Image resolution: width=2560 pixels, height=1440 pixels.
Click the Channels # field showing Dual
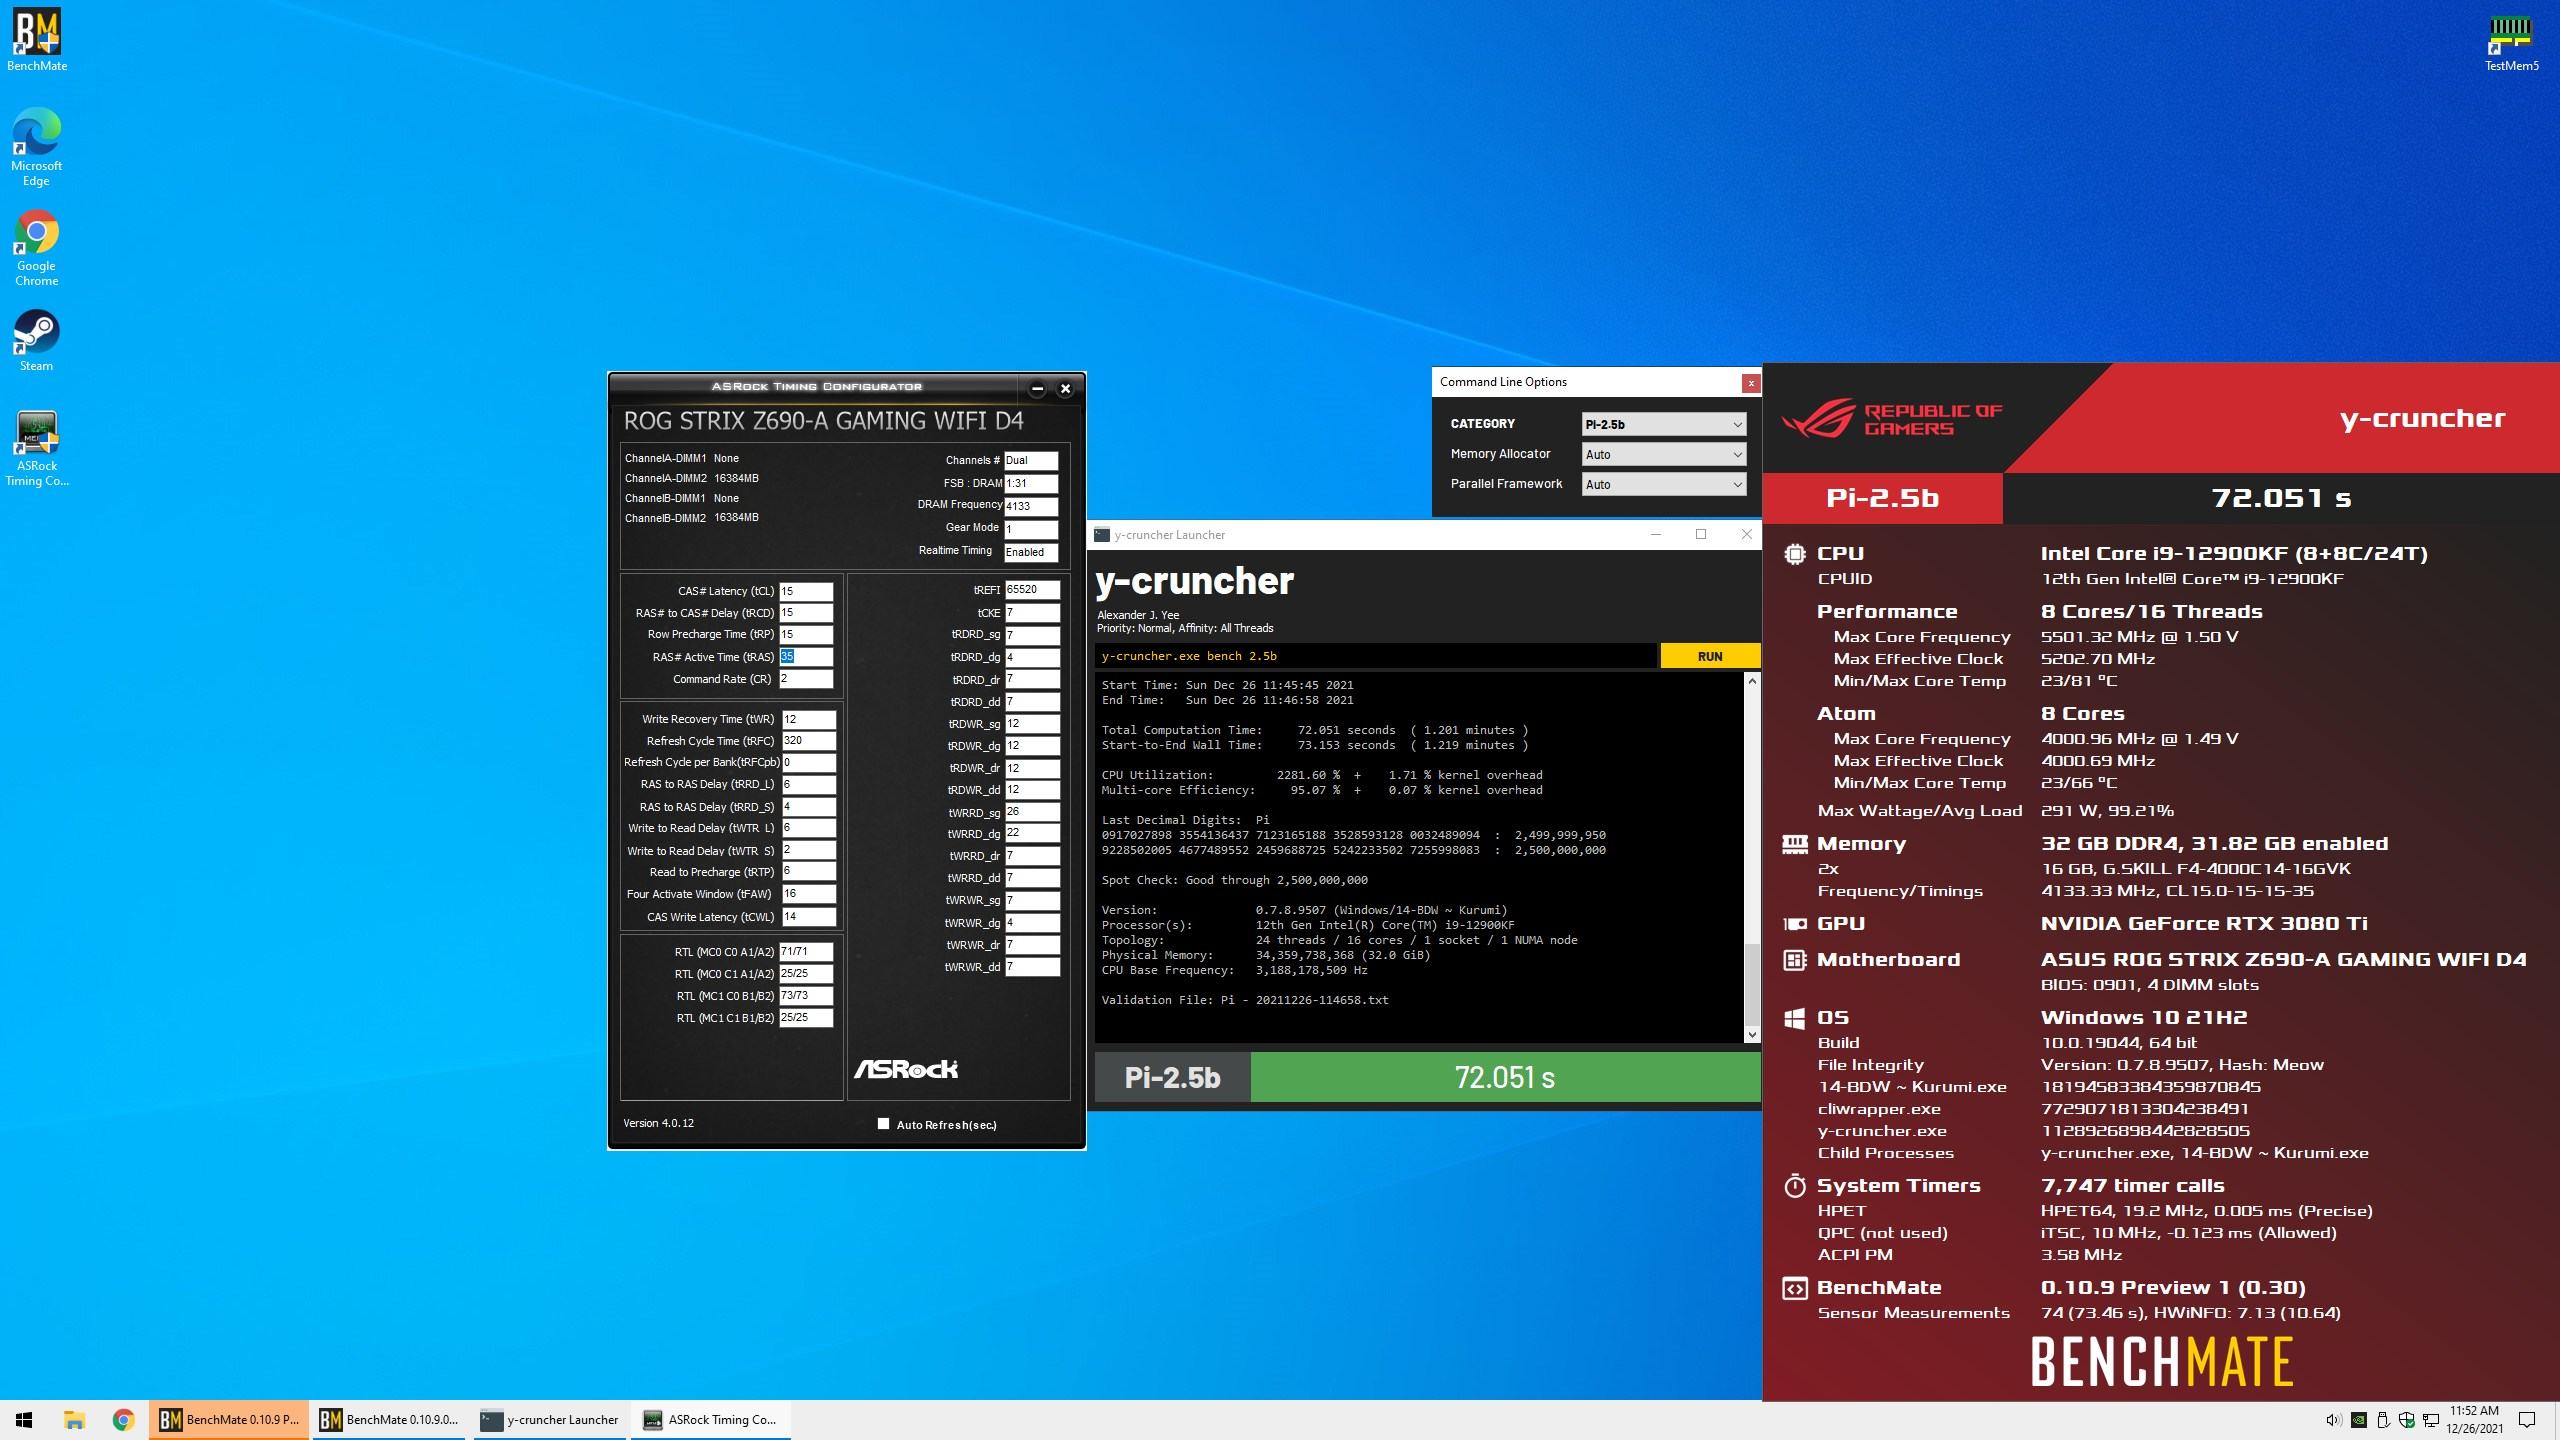tap(1031, 460)
